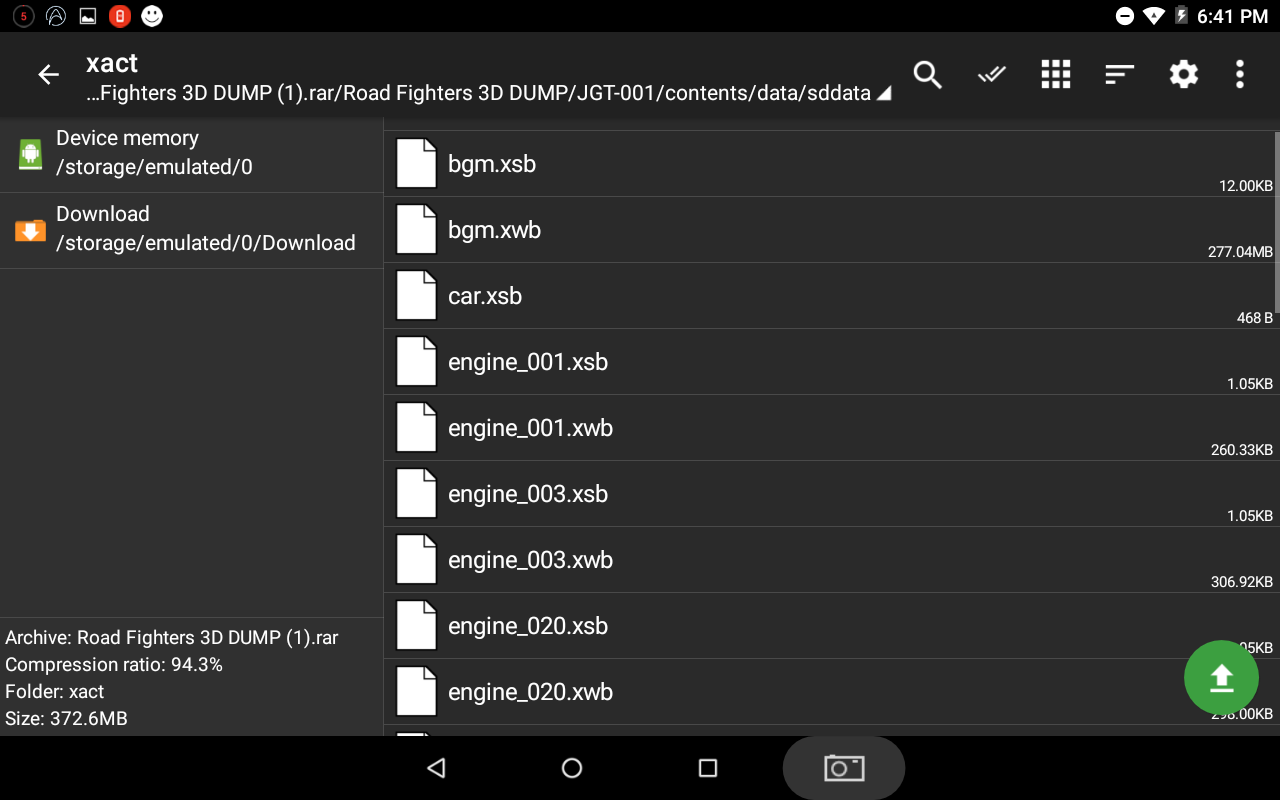Select file bgm.xwb
This screenshot has height=800, width=1280.
(x=830, y=230)
